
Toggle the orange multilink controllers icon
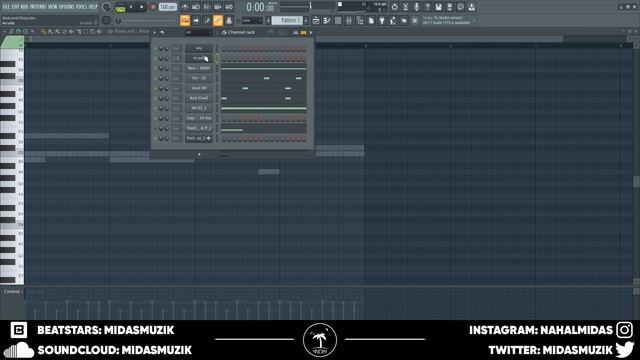[218, 20]
